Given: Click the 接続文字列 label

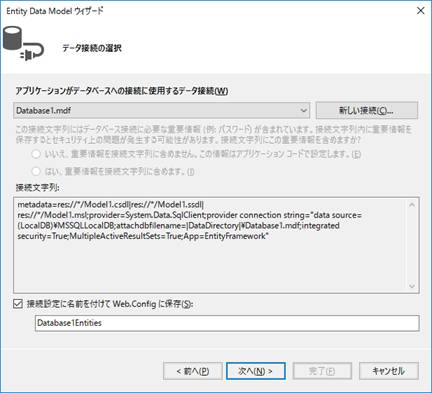Looking at the screenshot, I should click(37, 188).
